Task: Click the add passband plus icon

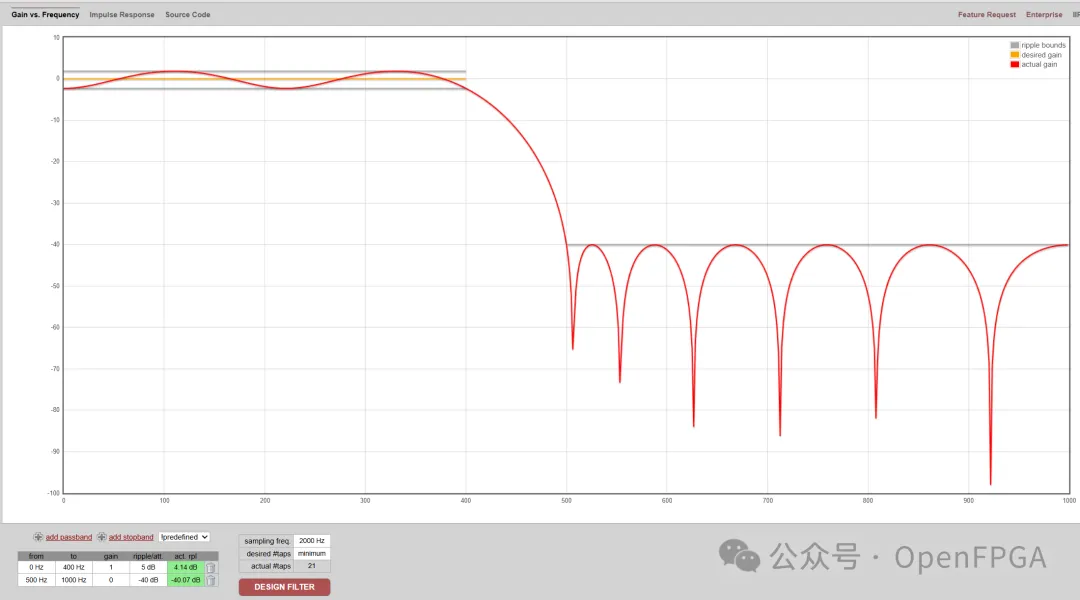Action: point(38,537)
